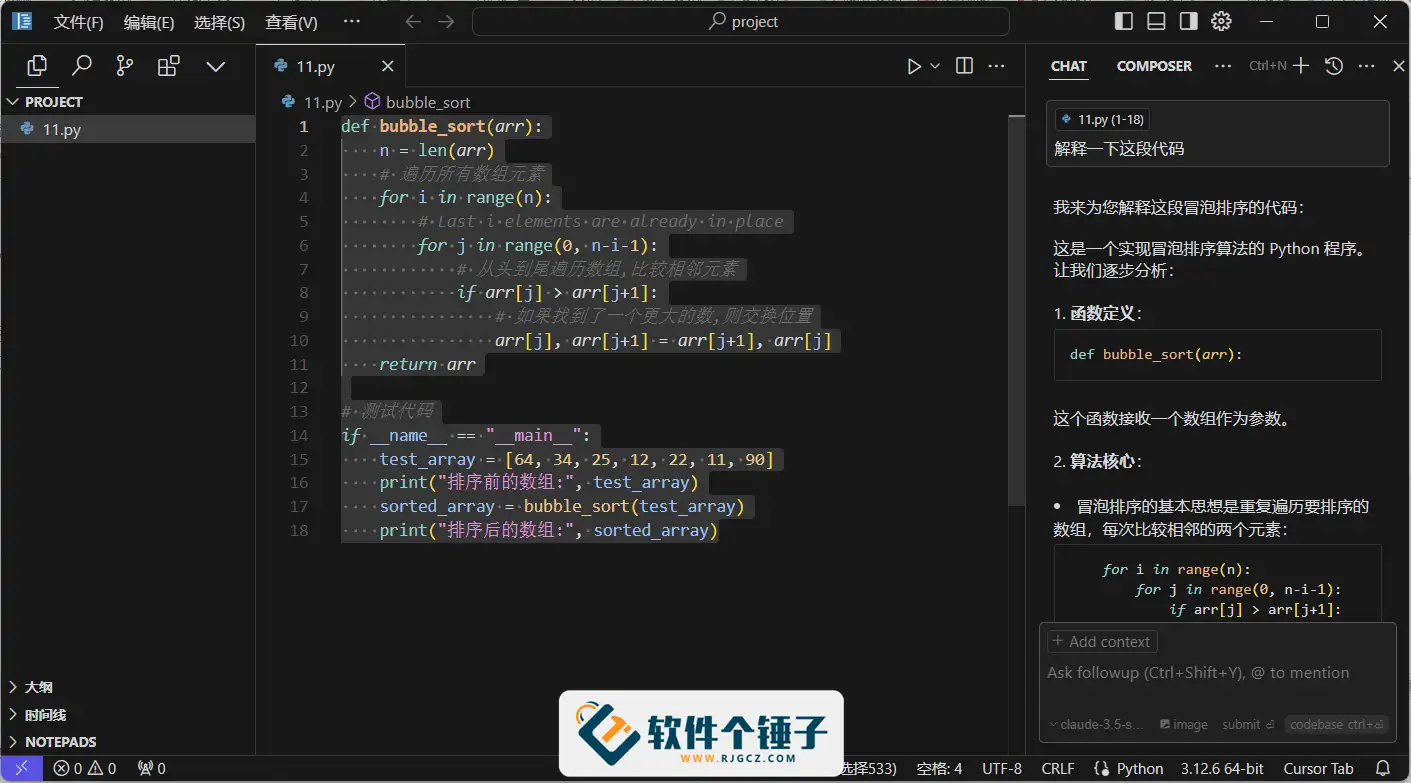This screenshot has height=783, width=1411.
Task: Start a new chat plus icon
Action: pos(1300,66)
